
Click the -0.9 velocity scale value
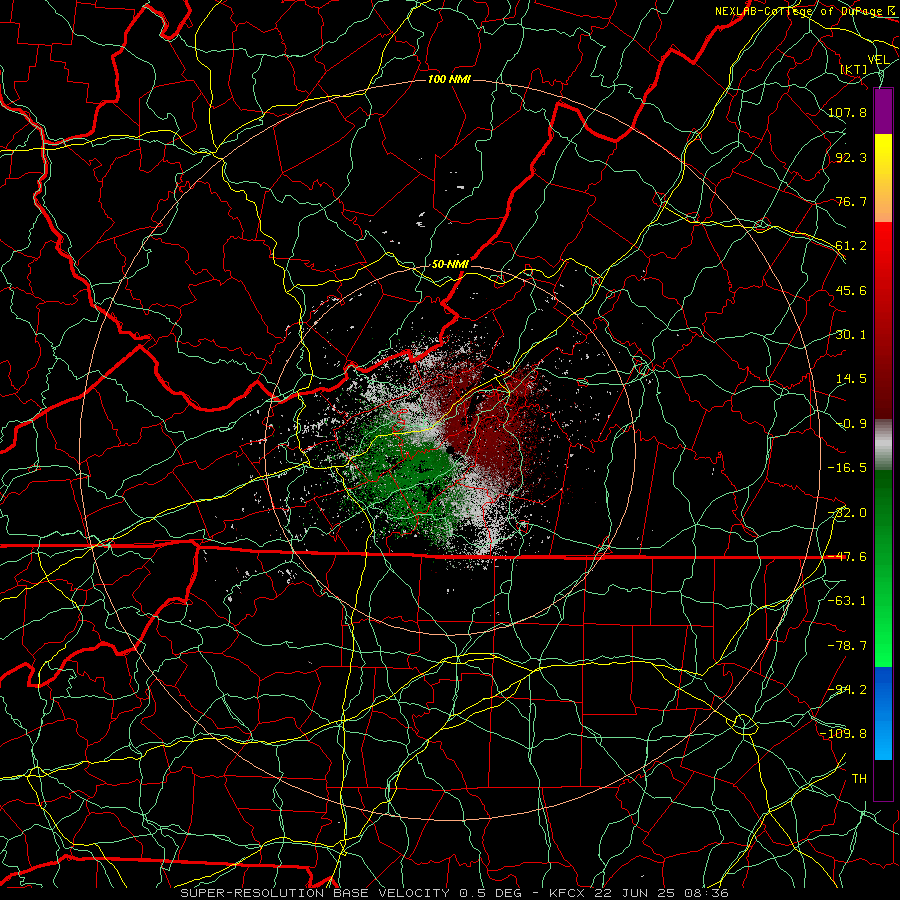point(851,424)
